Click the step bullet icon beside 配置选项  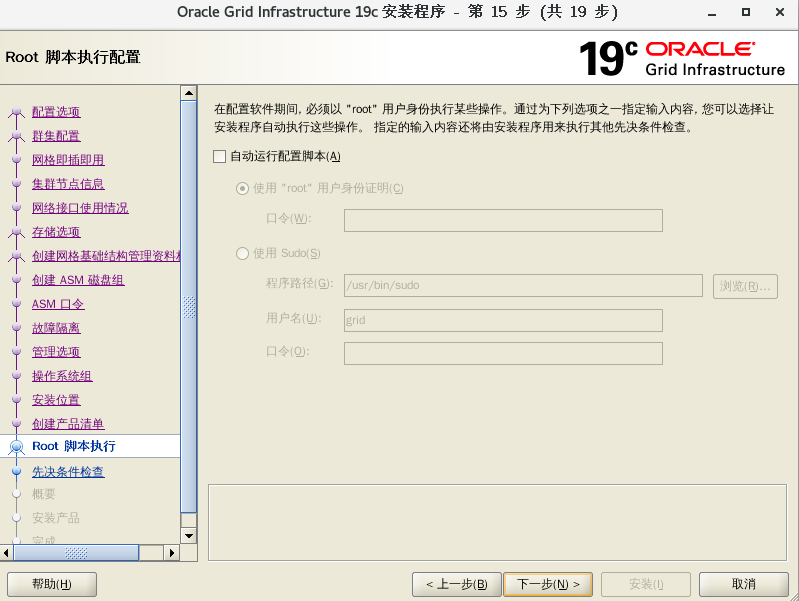pos(16,112)
